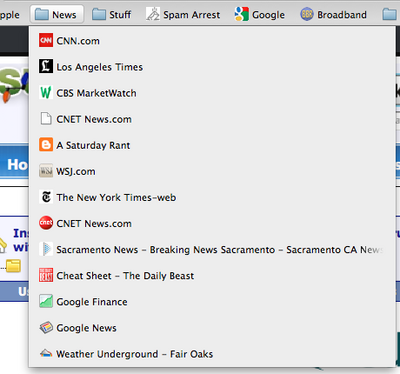
Task: Open Weather Underground - Fair Oaks bookmark
Action: [x=212, y=353]
